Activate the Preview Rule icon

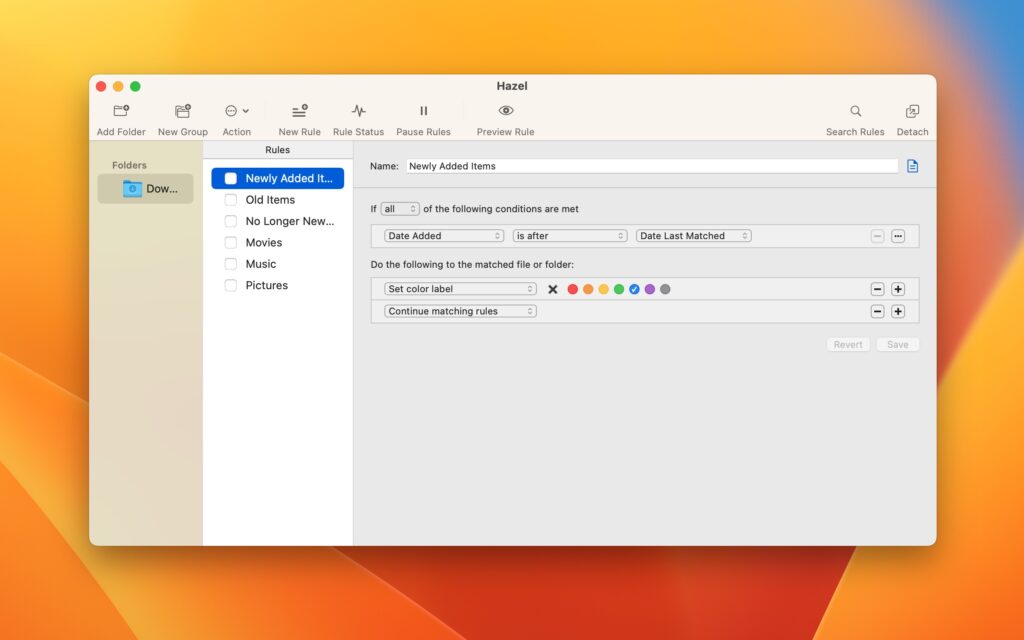tap(505, 111)
